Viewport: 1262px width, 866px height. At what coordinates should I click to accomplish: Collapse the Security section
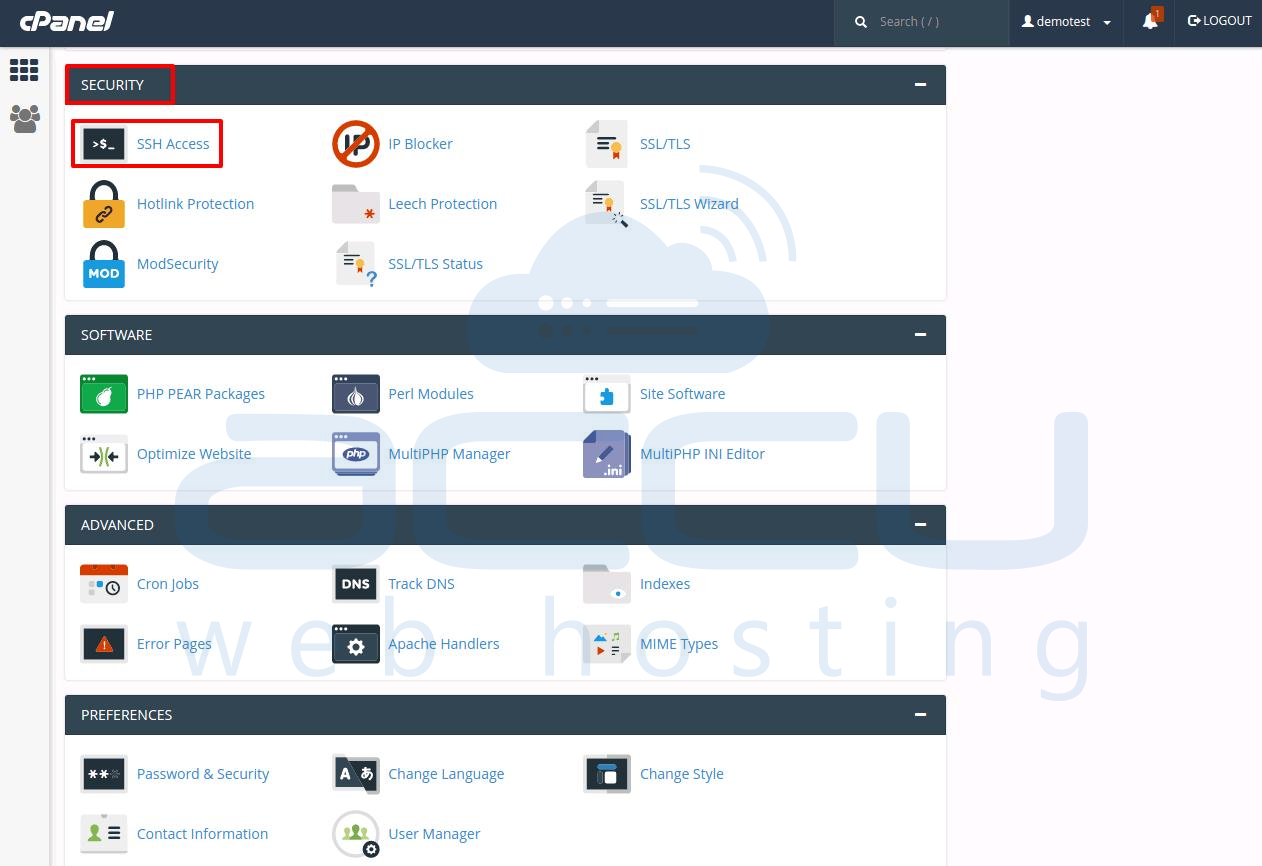tap(920, 84)
